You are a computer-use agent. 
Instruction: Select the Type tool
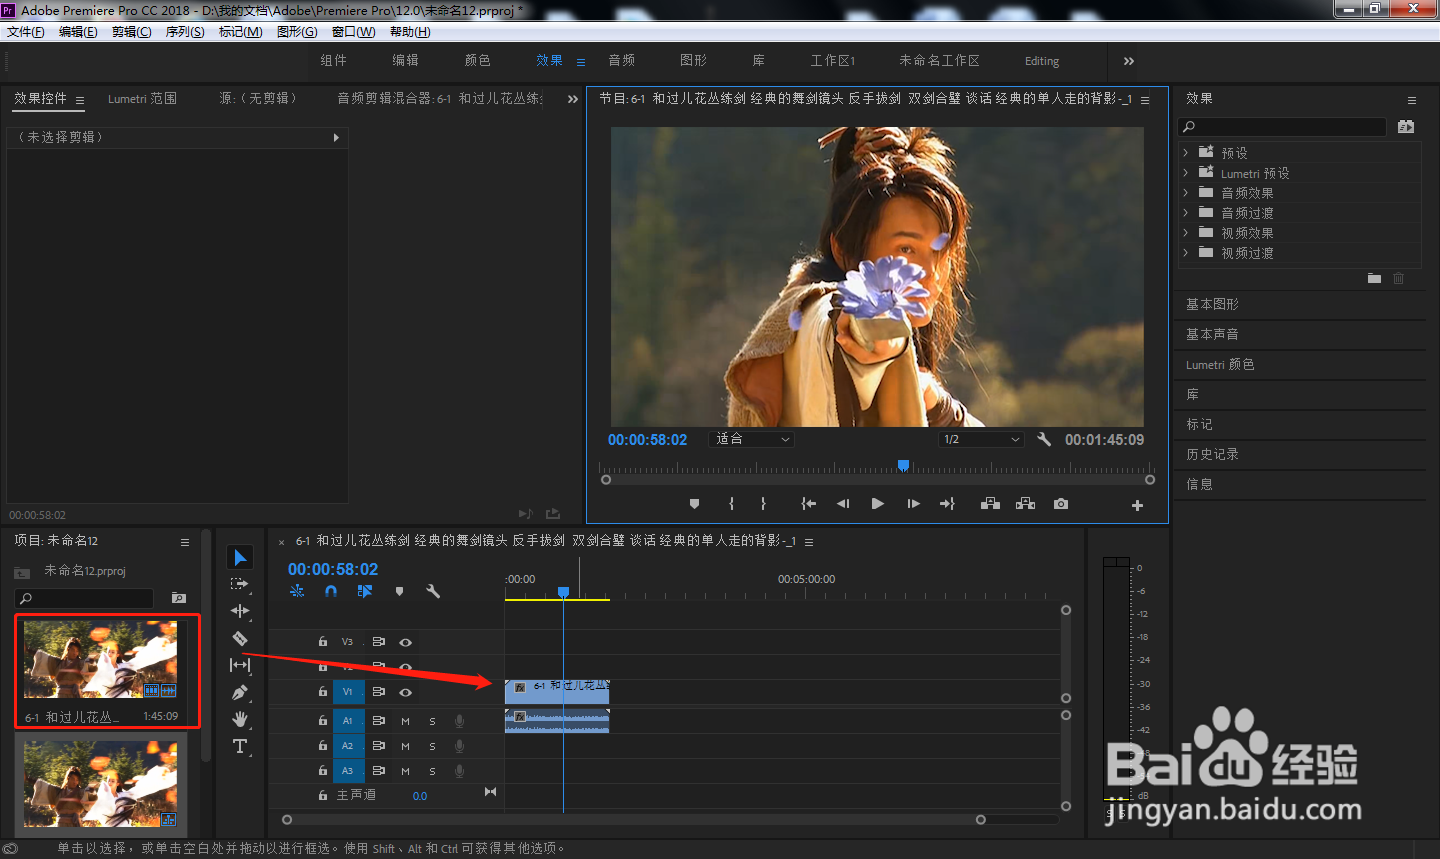(240, 746)
